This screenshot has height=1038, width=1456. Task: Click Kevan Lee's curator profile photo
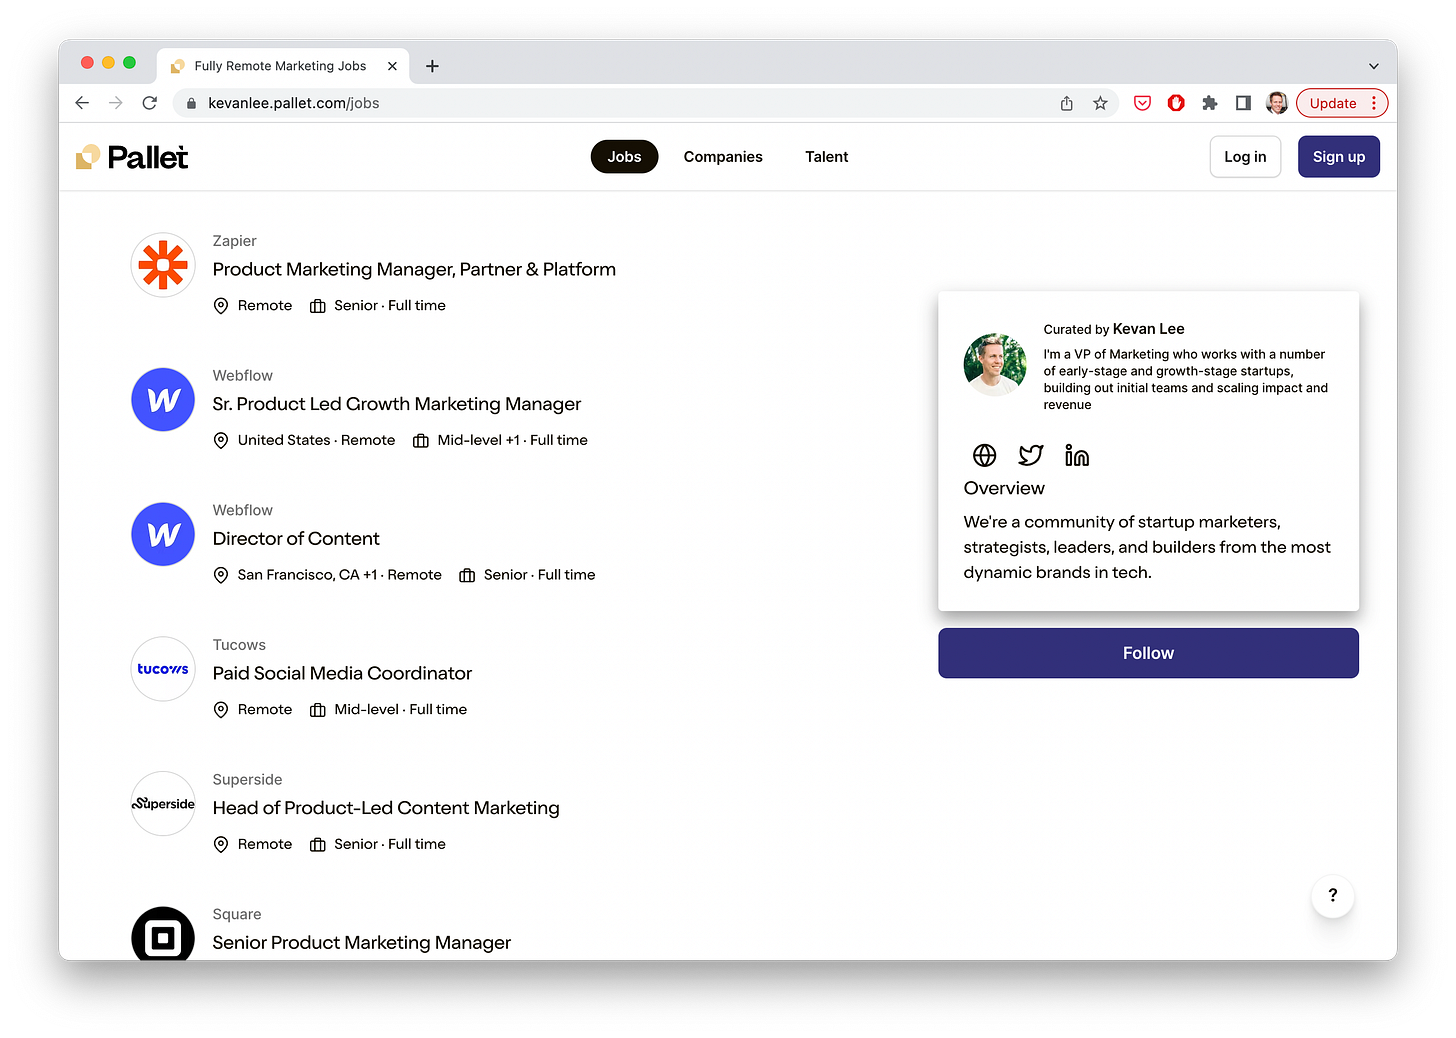995,364
